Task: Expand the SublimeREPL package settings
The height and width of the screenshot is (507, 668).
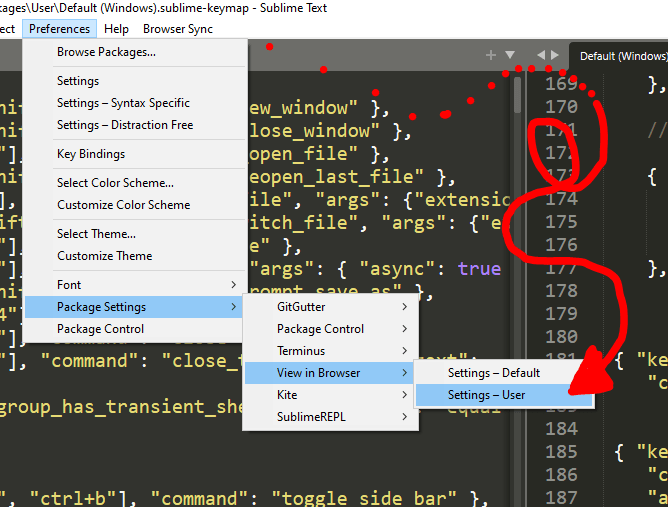Action: (x=331, y=417)
